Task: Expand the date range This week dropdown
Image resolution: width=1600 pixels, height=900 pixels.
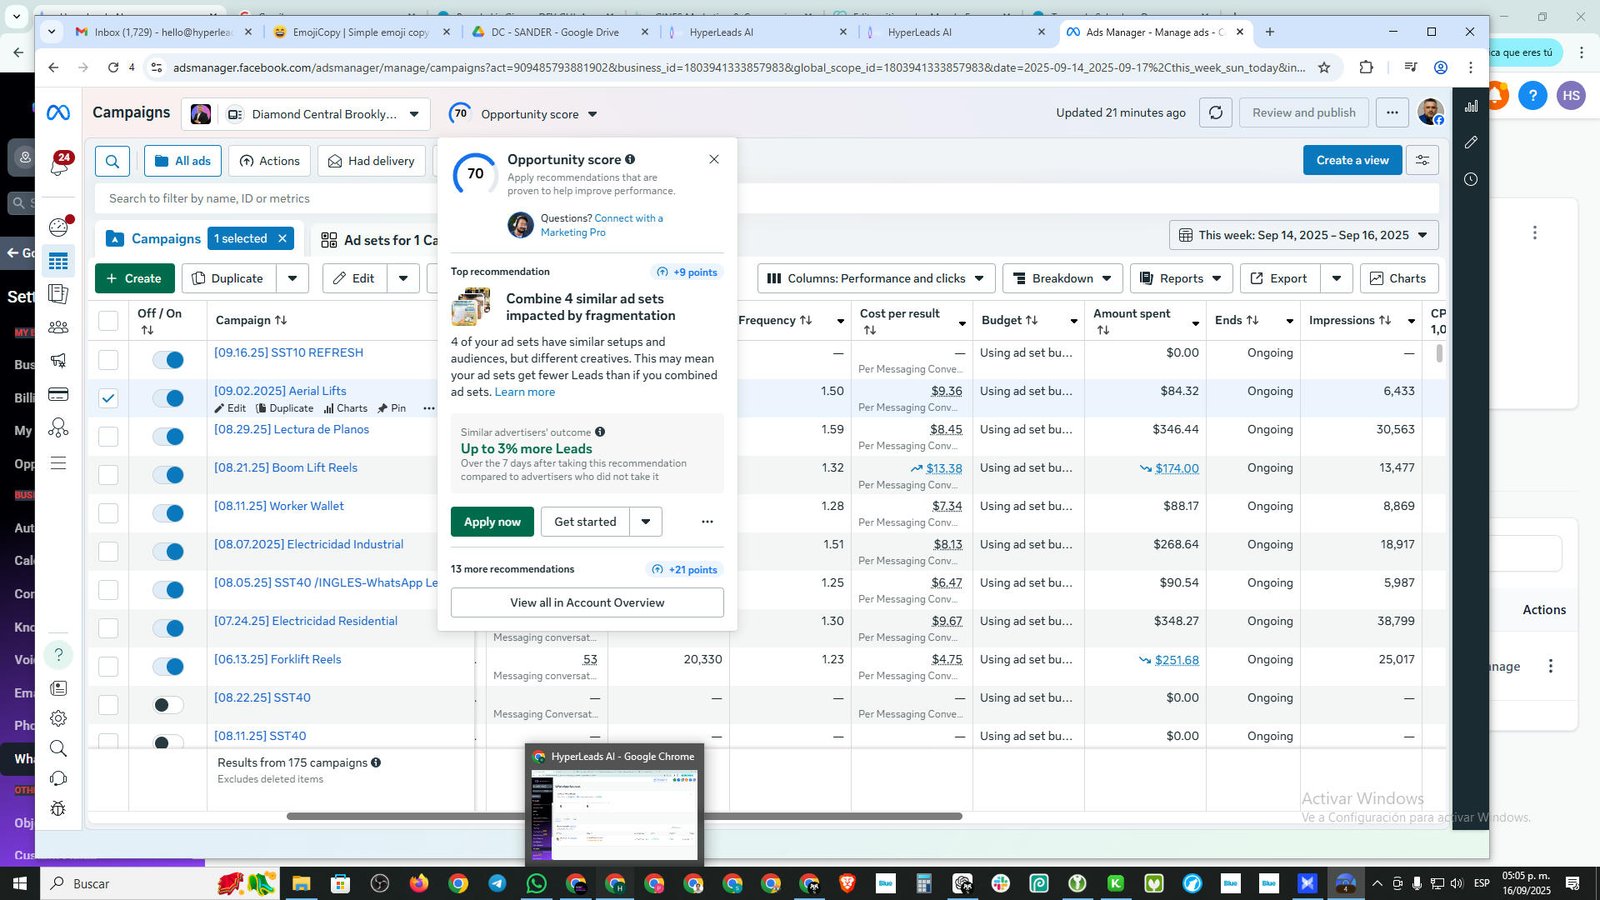Action: [x=1304, y=235]
